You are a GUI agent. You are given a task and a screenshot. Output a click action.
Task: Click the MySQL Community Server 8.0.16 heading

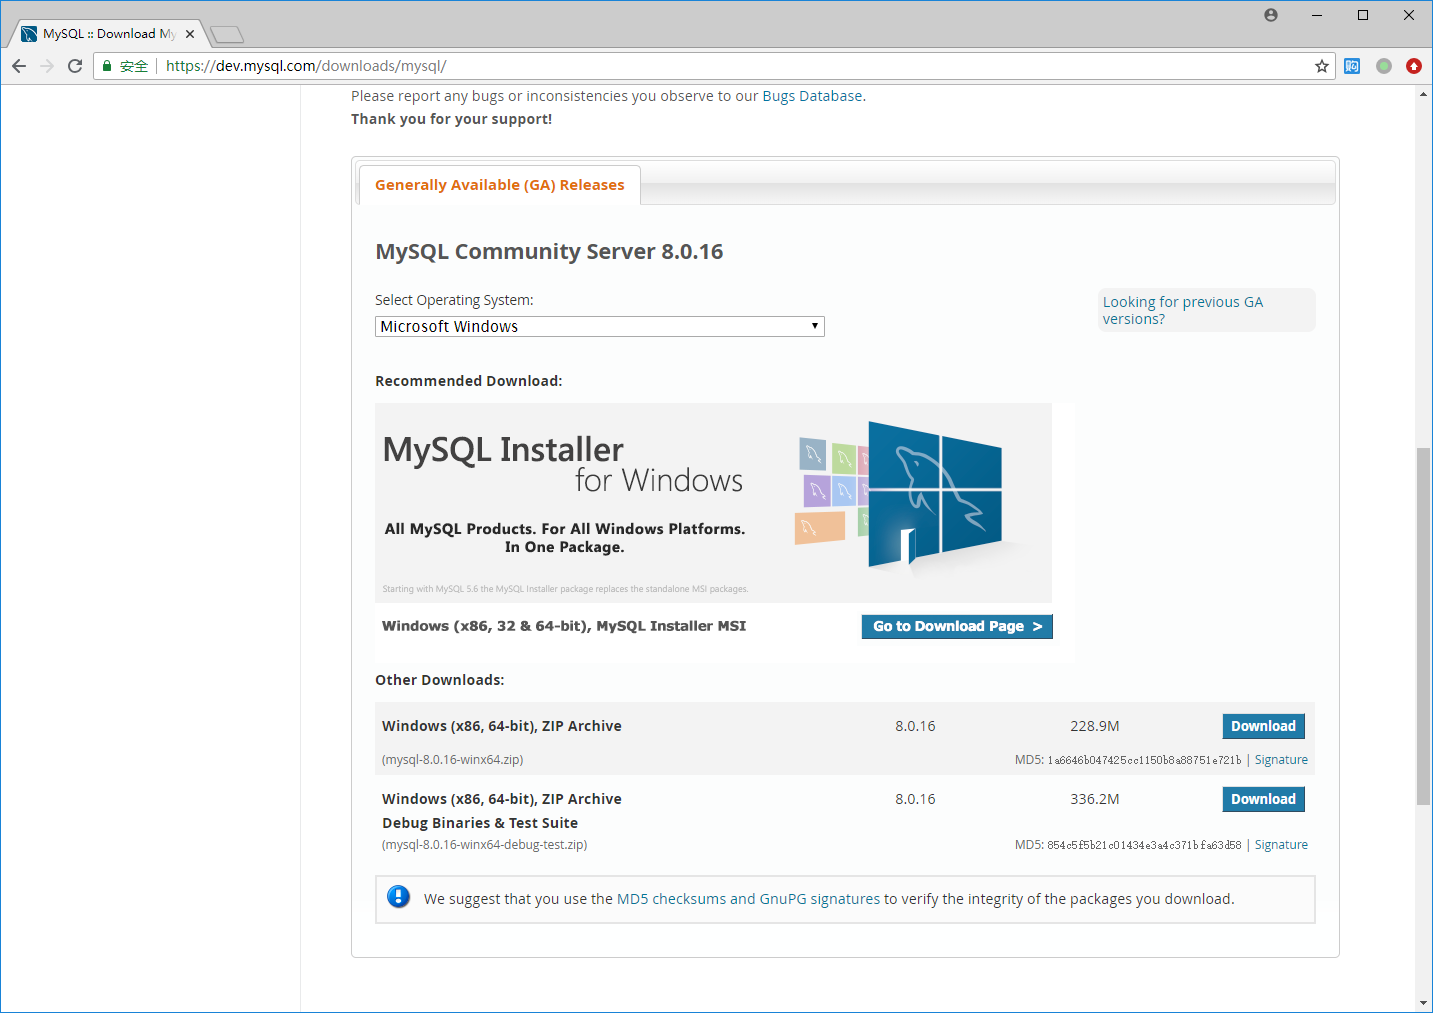(549, 252)
